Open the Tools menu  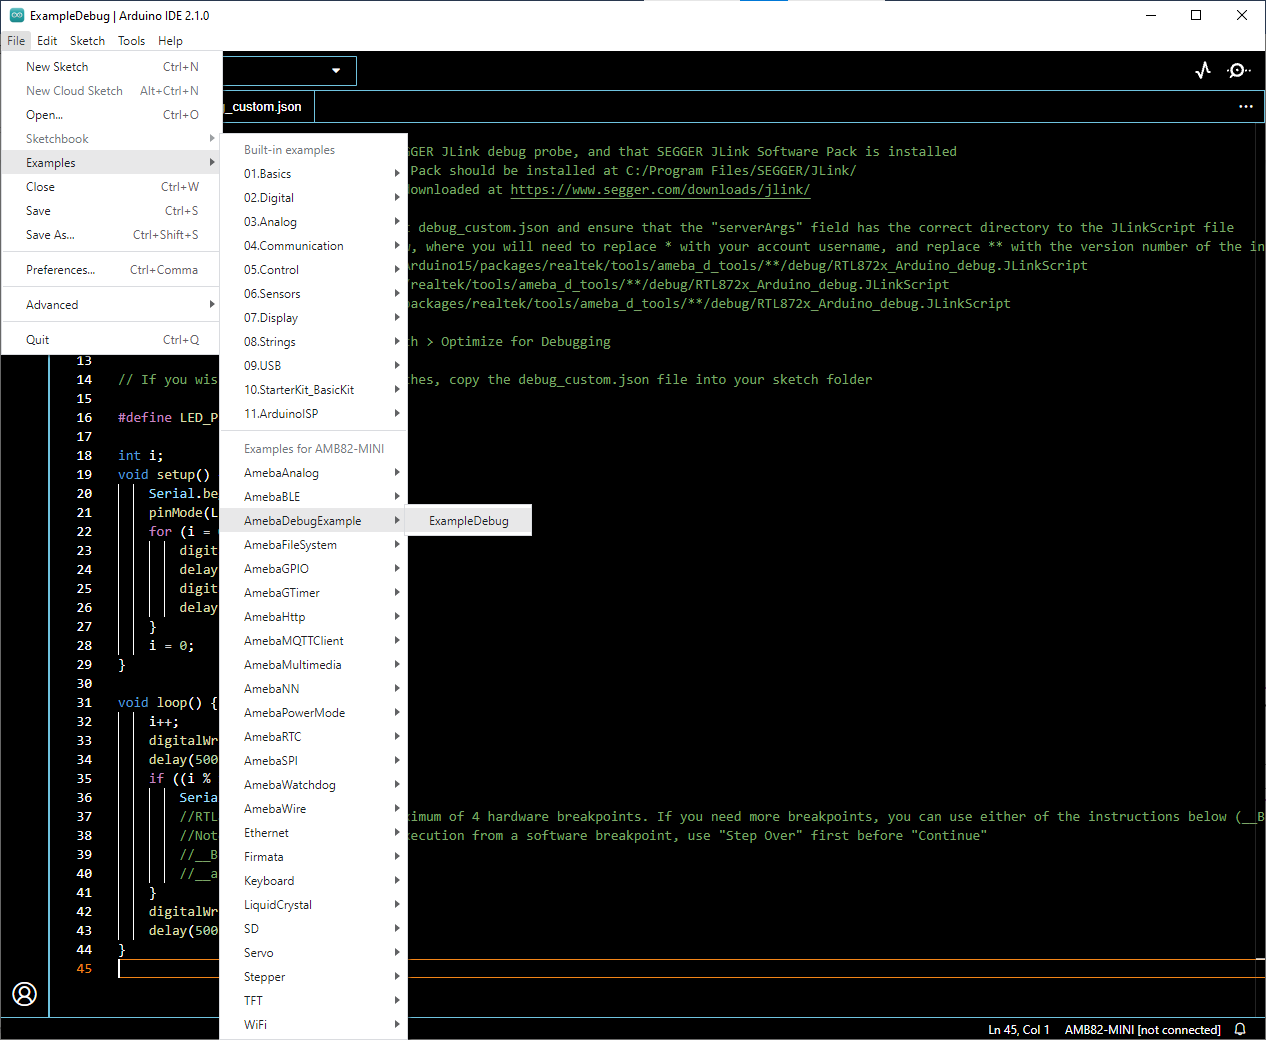(x=131, y=41)
